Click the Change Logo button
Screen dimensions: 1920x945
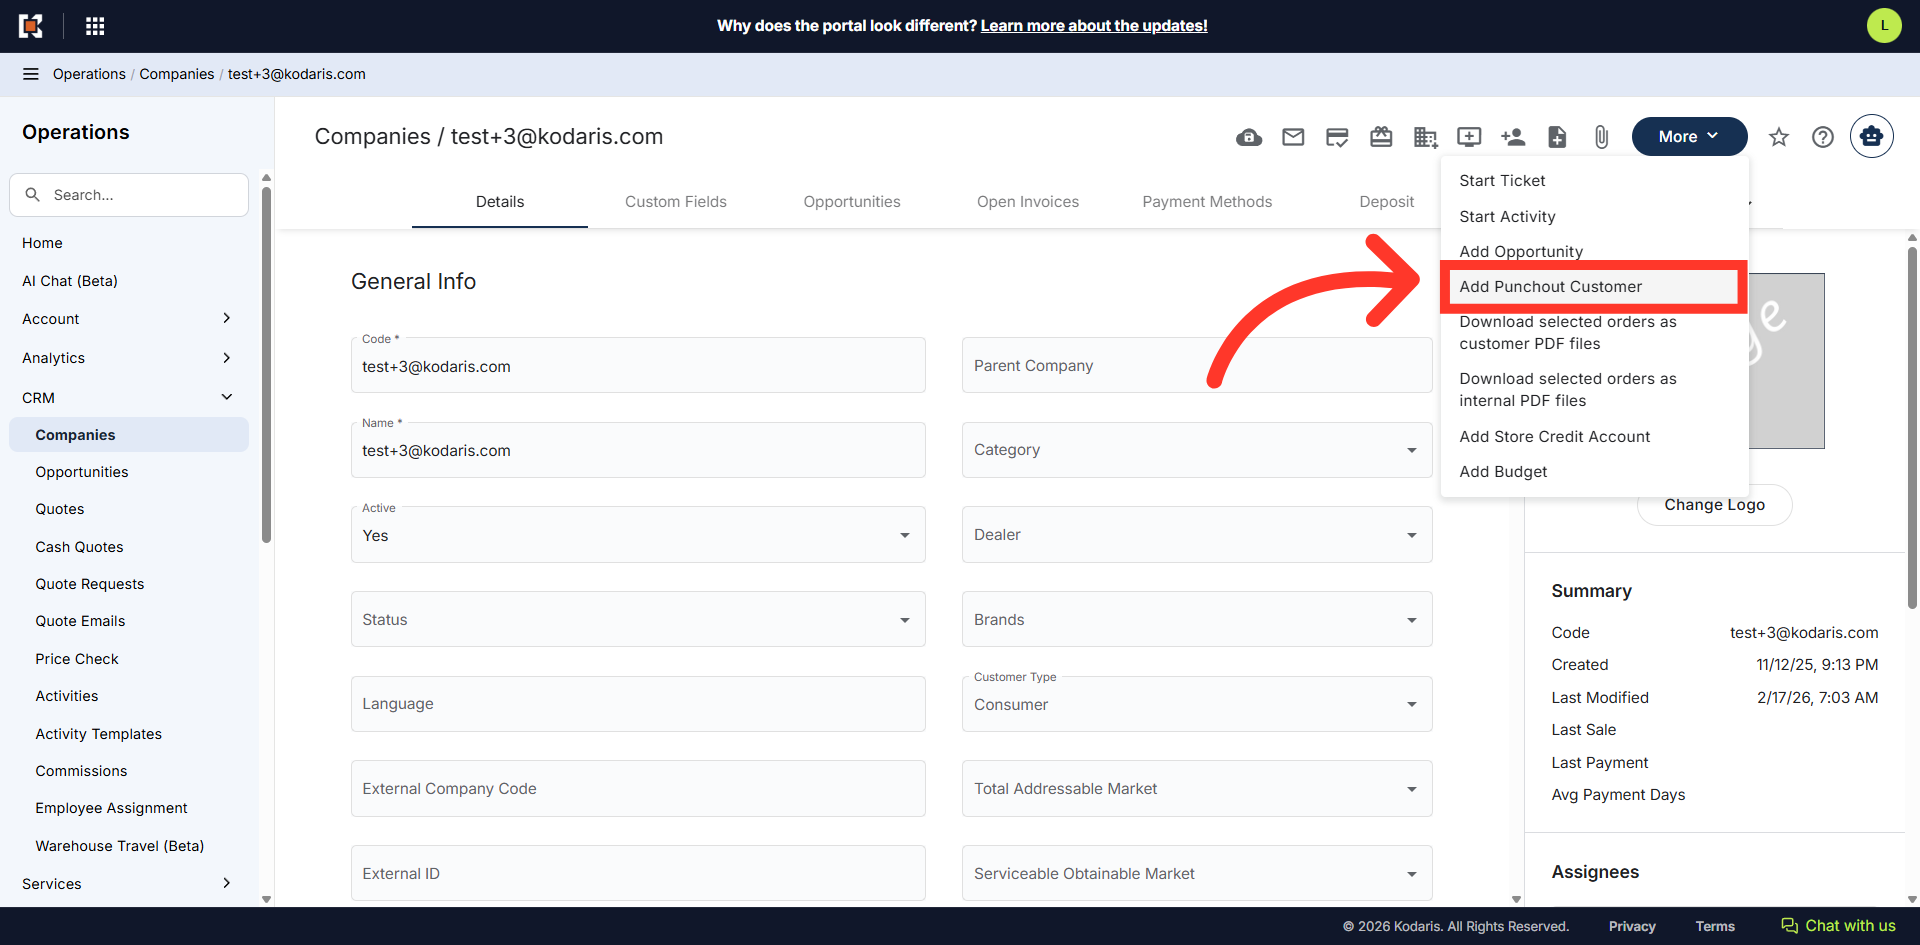coord(1714,506)
